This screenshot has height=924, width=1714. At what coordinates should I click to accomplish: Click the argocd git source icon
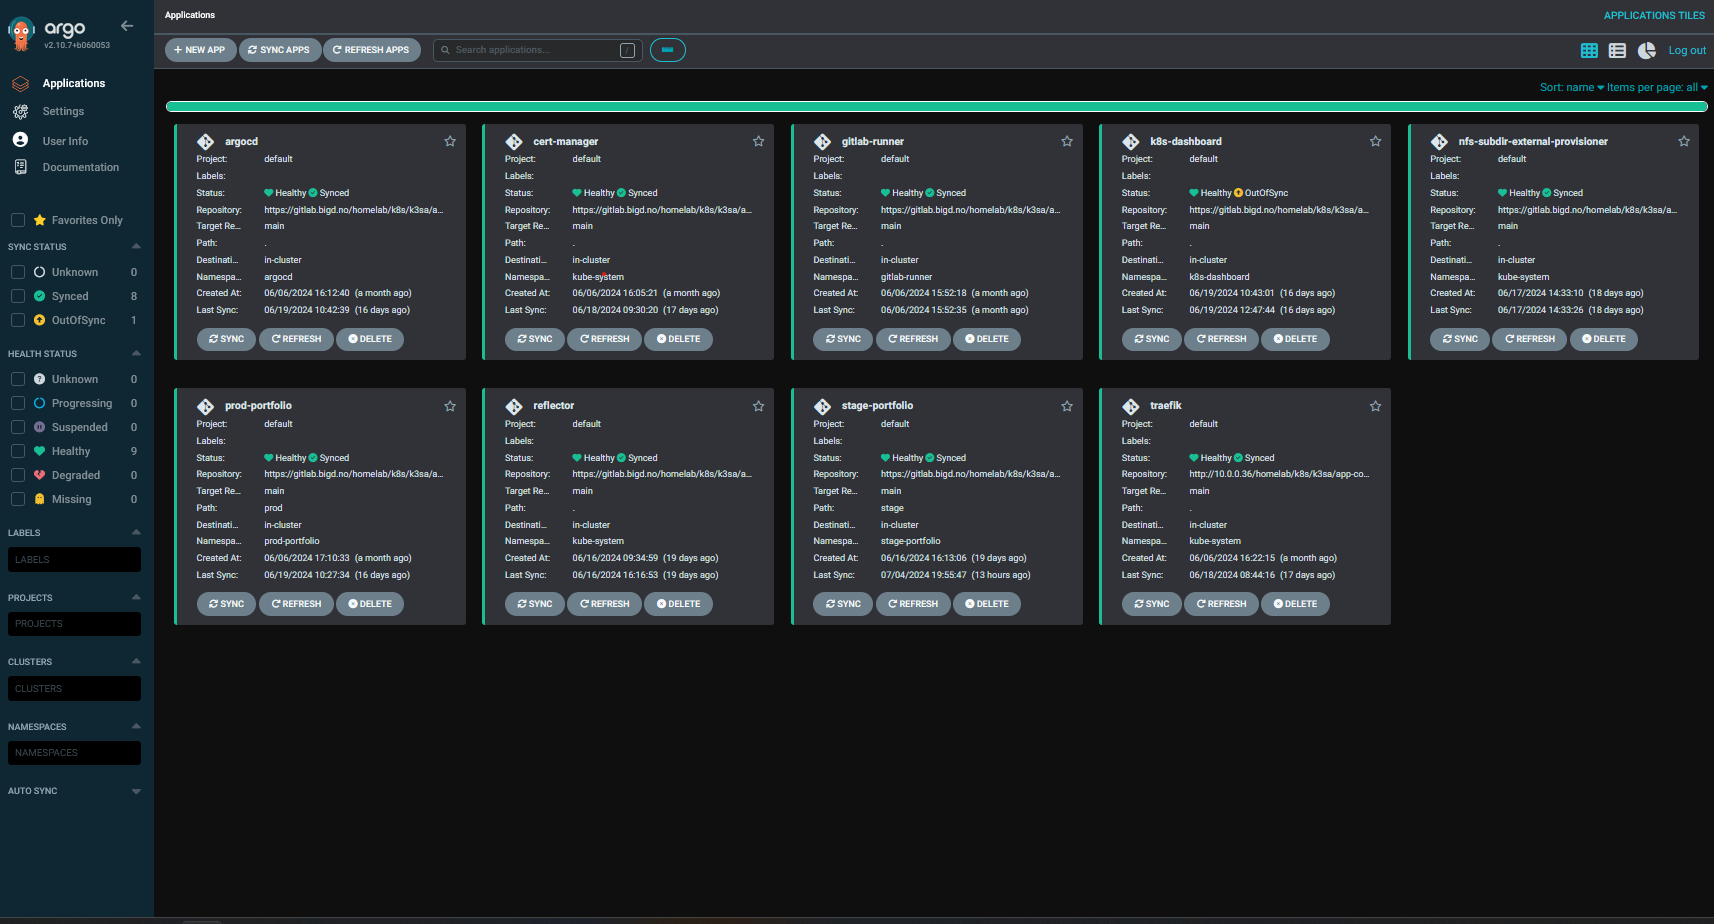tap(206, 142)
